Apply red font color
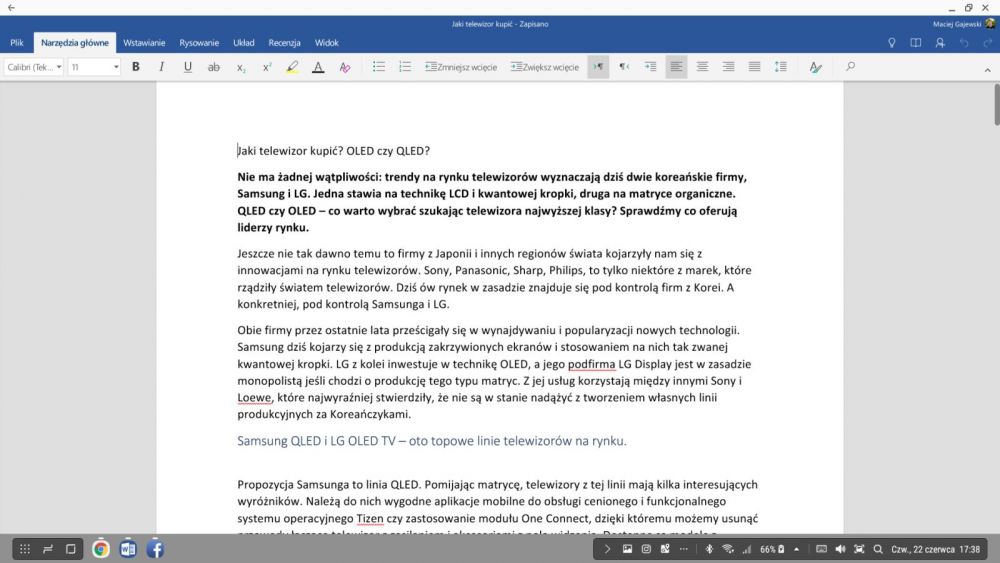 pyautogui.click(x=318, y=67)
